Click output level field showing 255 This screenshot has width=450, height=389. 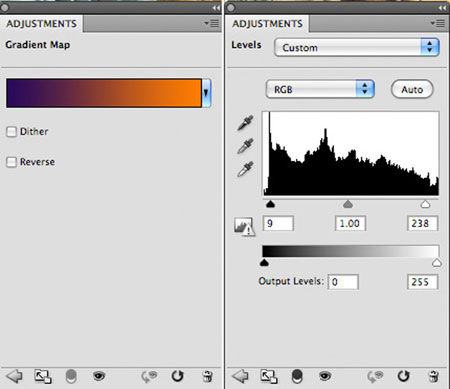[x=422, y=282]
